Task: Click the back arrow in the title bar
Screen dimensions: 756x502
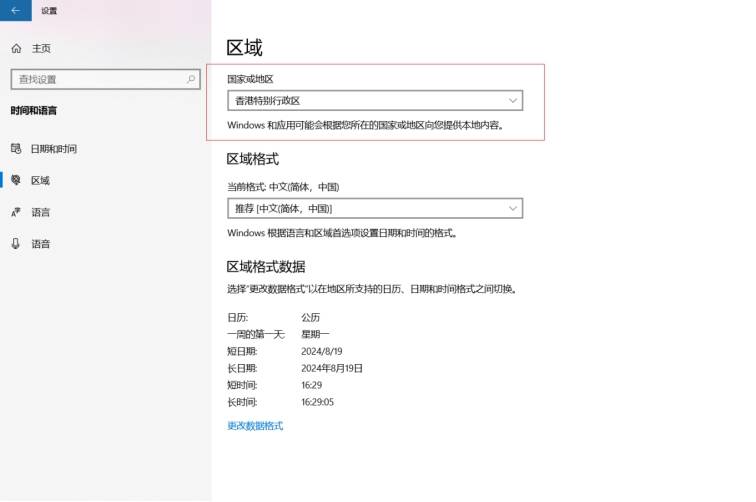Action: point(14,10)
